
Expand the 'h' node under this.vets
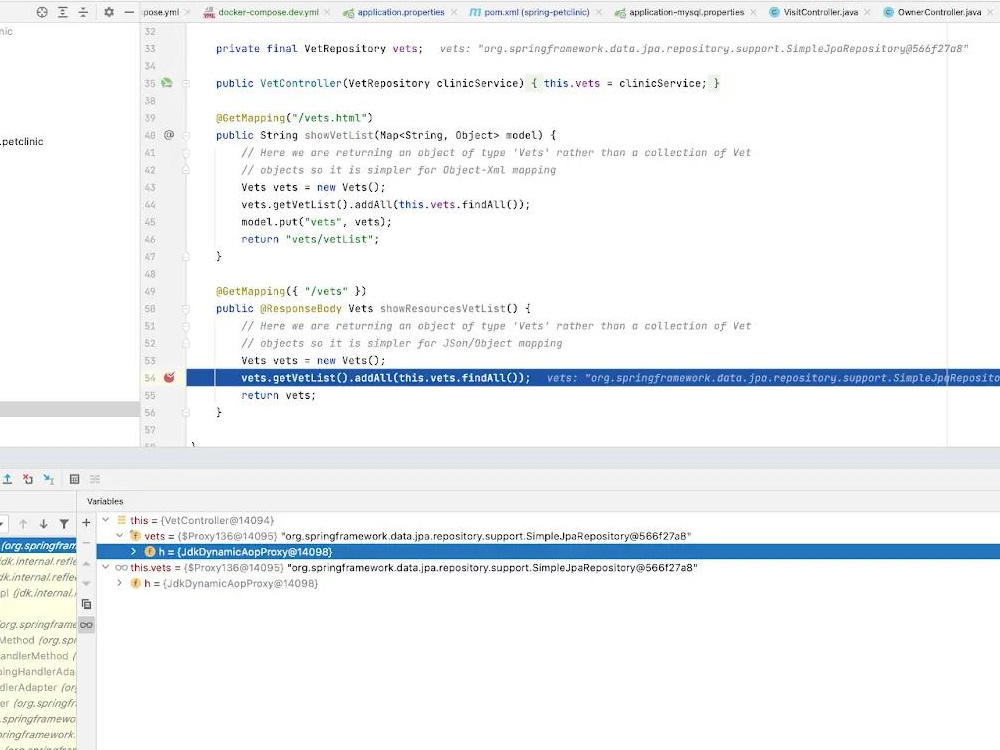119,583
